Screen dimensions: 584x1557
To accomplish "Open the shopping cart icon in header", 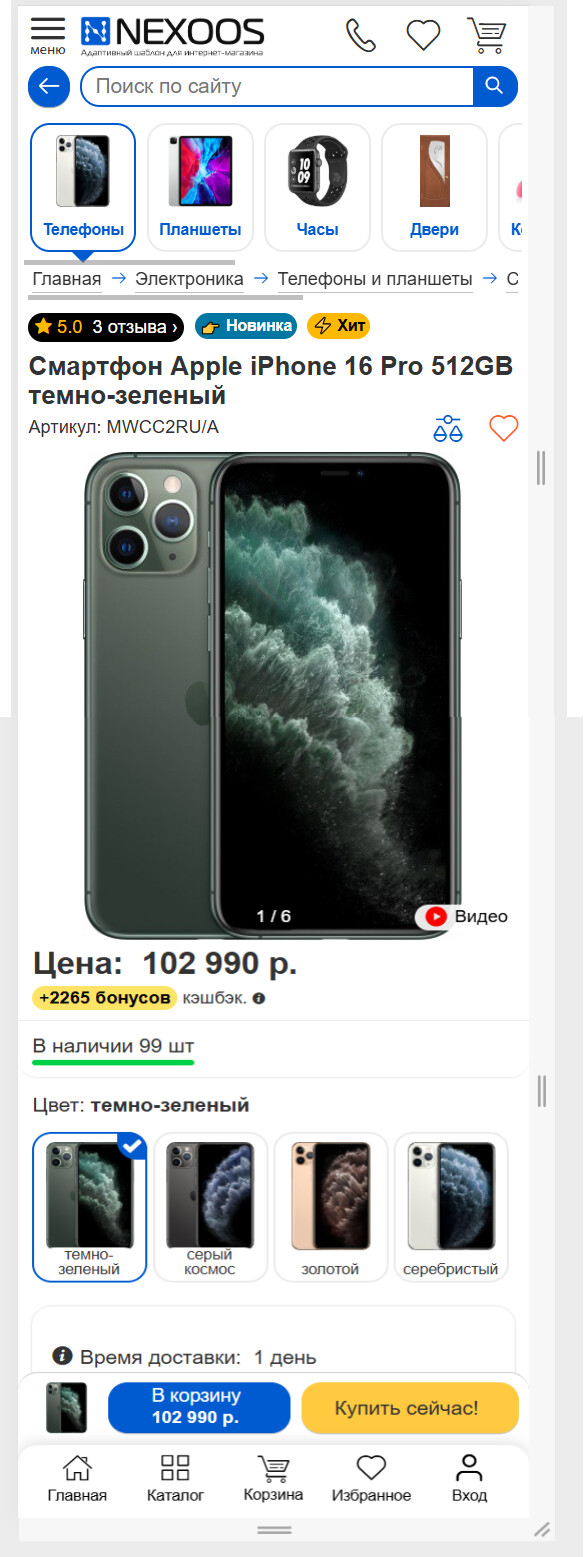I will click(x=486, y=35).
